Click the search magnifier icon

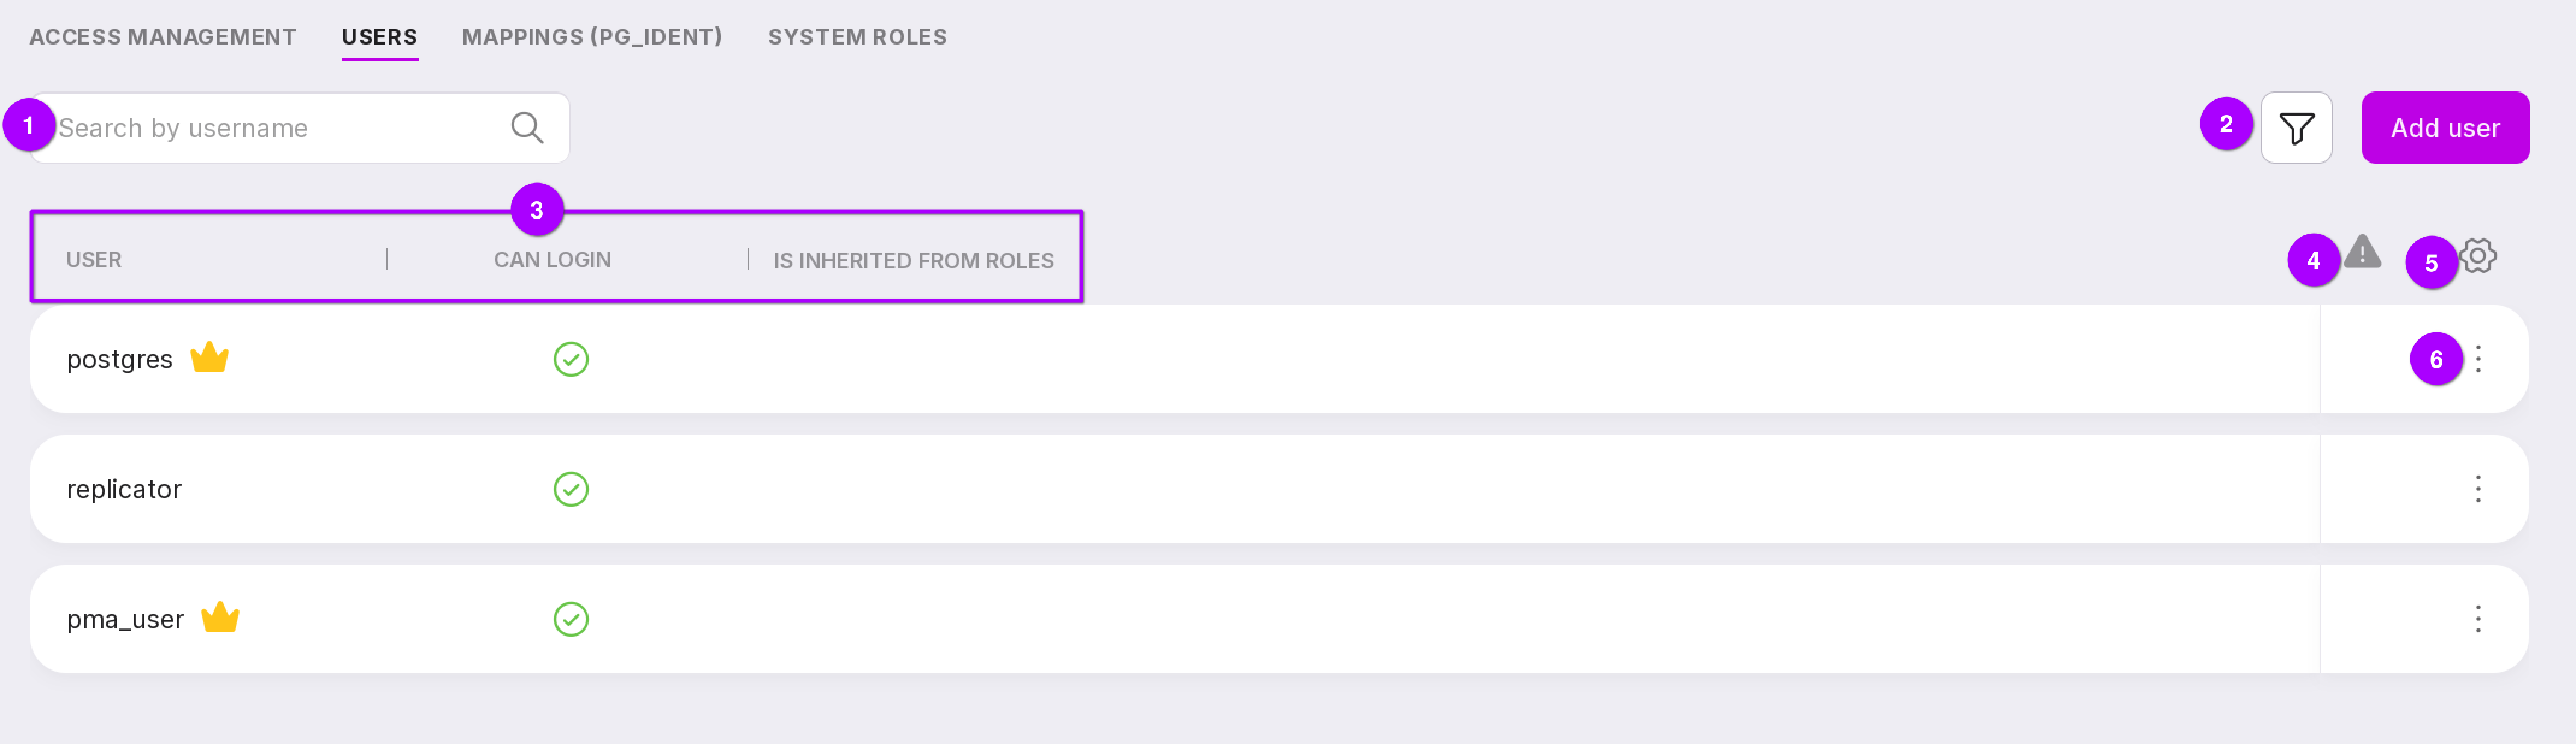pos(527,128)
